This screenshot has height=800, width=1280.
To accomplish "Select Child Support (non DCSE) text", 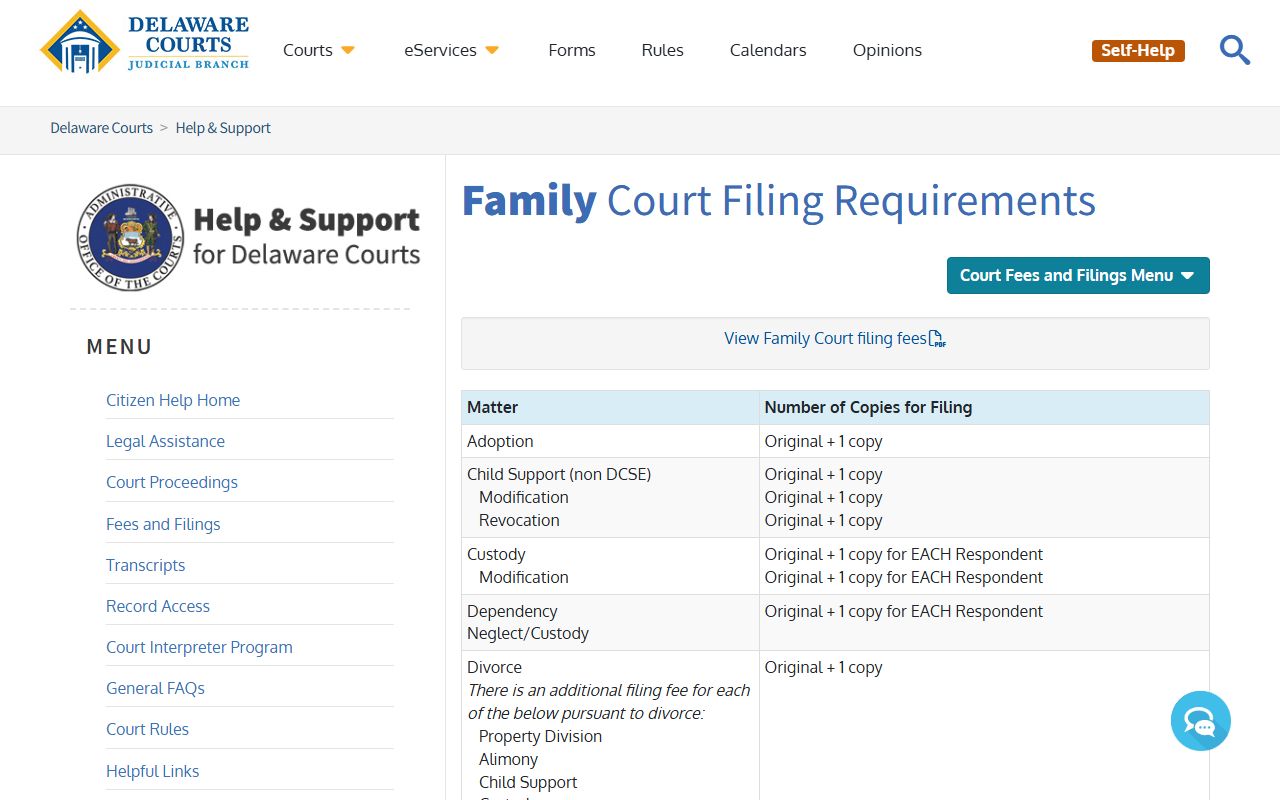I will tap(559, 474).
